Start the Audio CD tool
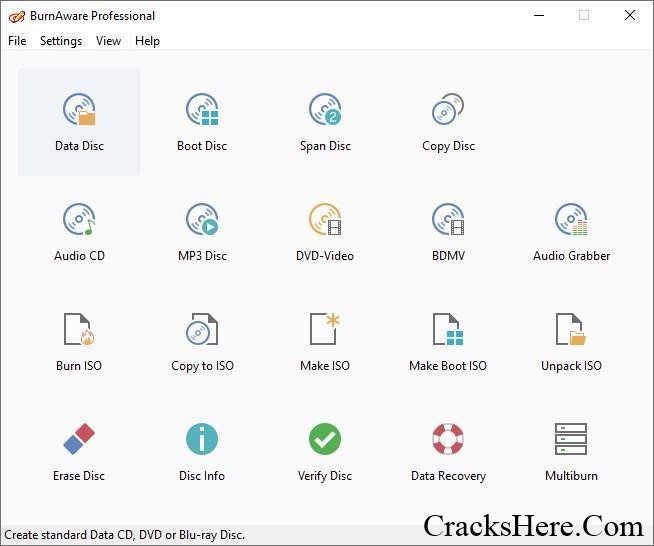Screen dimensions: 654x546 point(79,232)
